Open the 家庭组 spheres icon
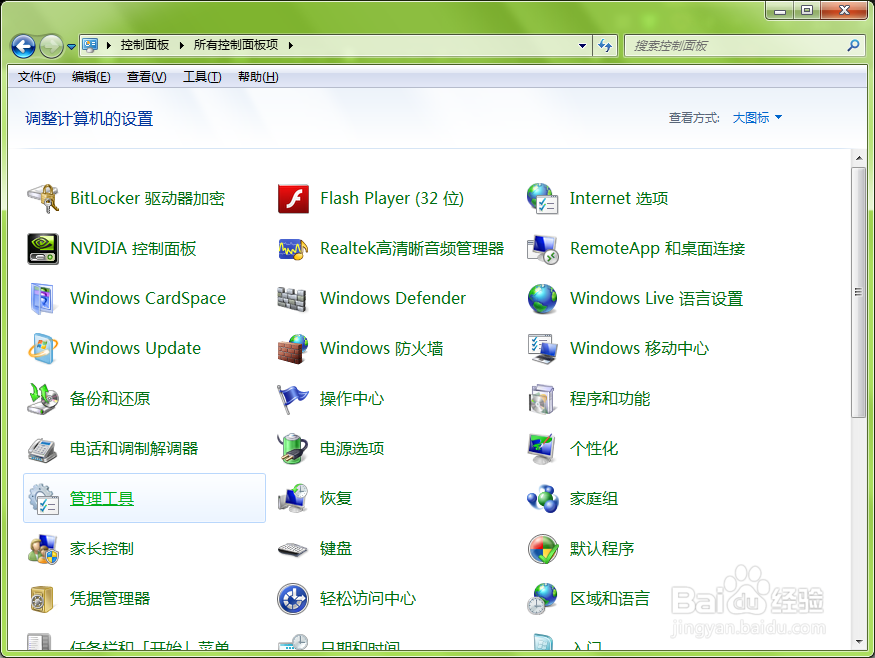Viewport: 875px width, 658px height. pyautogui.click(x=542, y=499)
